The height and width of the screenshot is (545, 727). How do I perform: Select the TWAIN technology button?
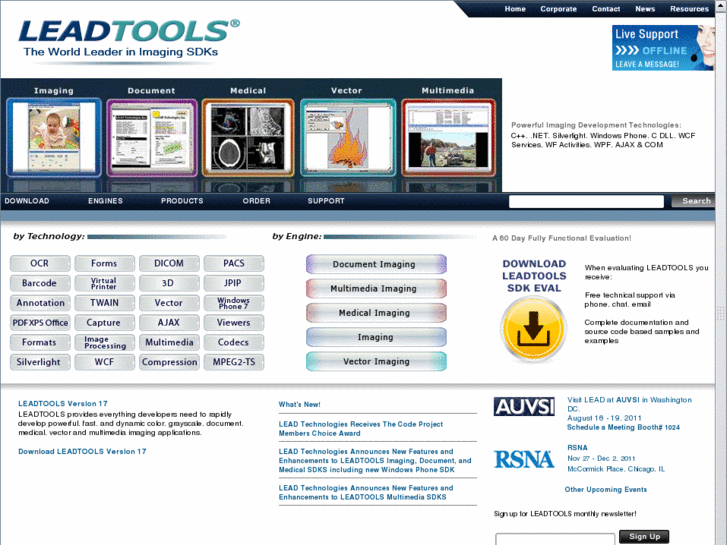point(105,303)
